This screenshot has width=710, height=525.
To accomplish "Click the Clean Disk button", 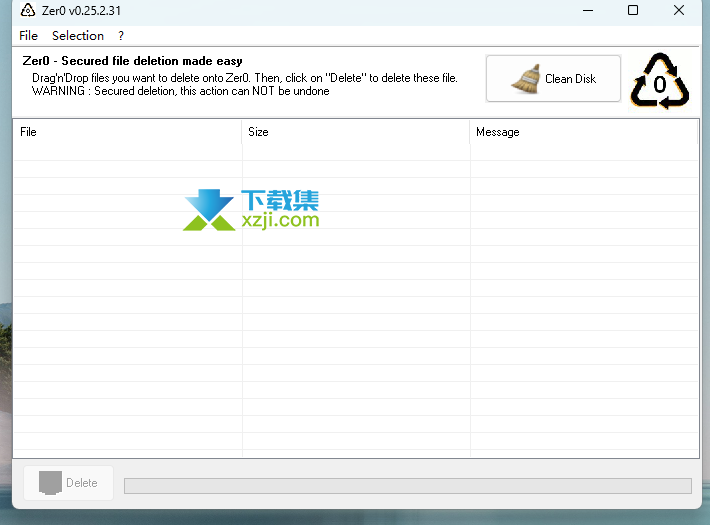I will (553, 79).
